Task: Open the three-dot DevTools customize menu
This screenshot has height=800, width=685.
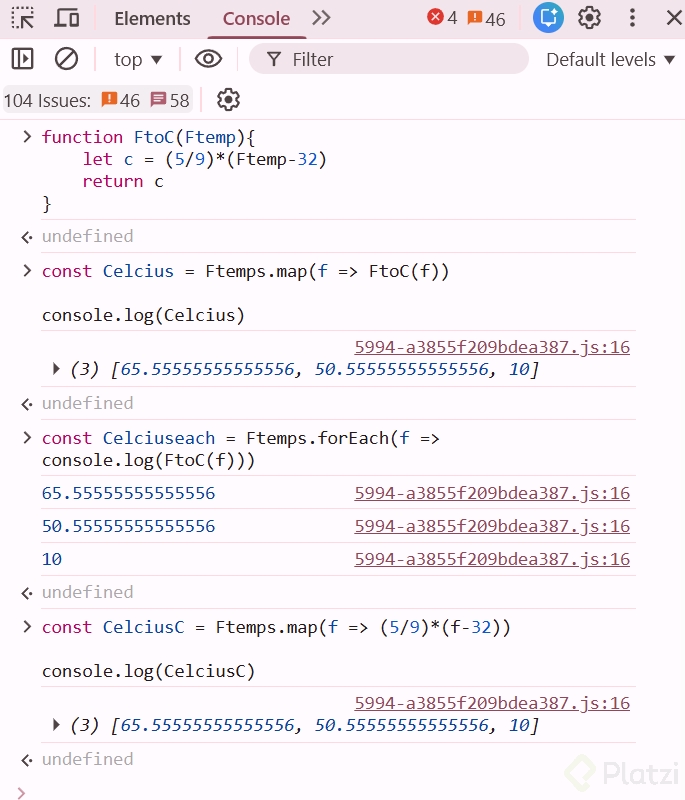Action: pyautogui.click(x=632, y=18)
